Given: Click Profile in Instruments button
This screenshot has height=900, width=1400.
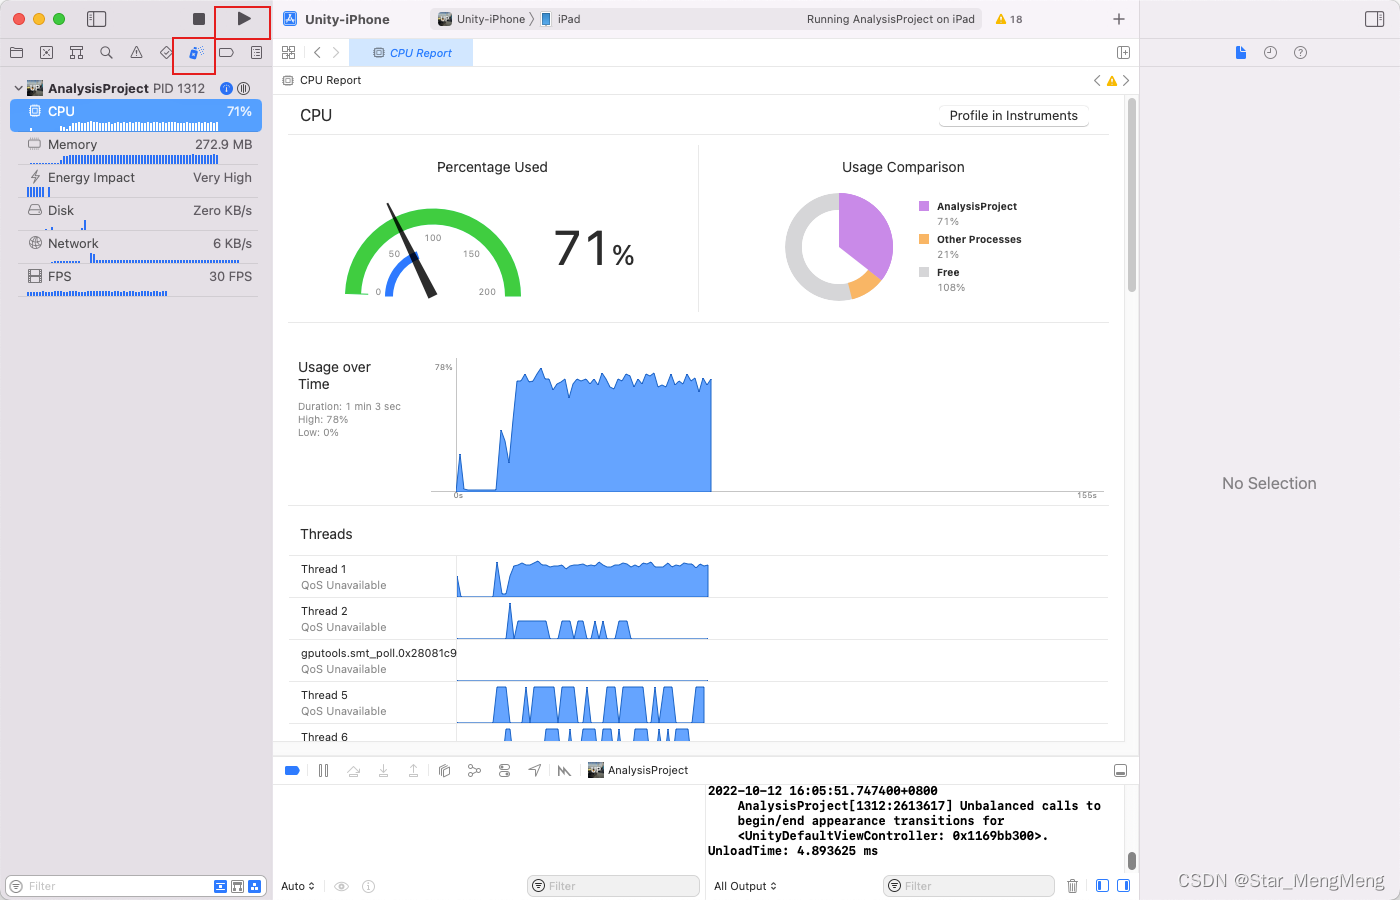Looking at the screenshot, I should [1013, 116].
